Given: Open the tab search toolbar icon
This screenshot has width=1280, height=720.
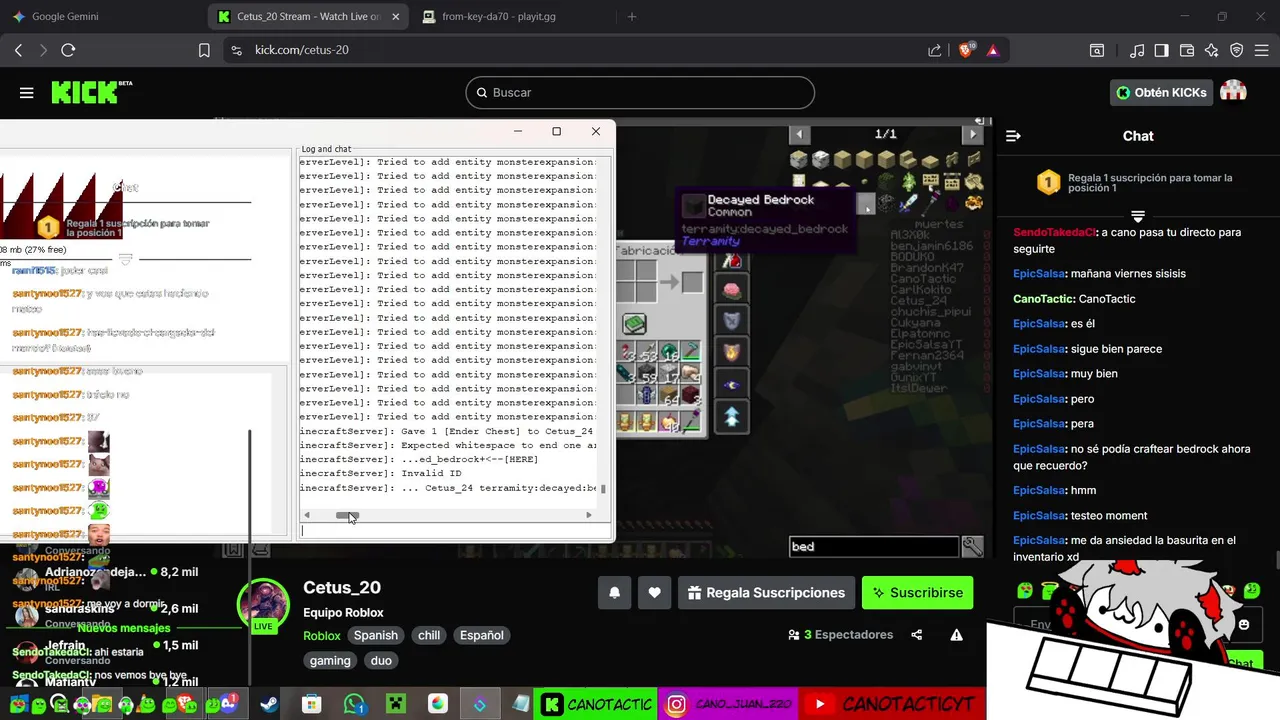Looking at the screenshot, I should tap(1097, 50).
